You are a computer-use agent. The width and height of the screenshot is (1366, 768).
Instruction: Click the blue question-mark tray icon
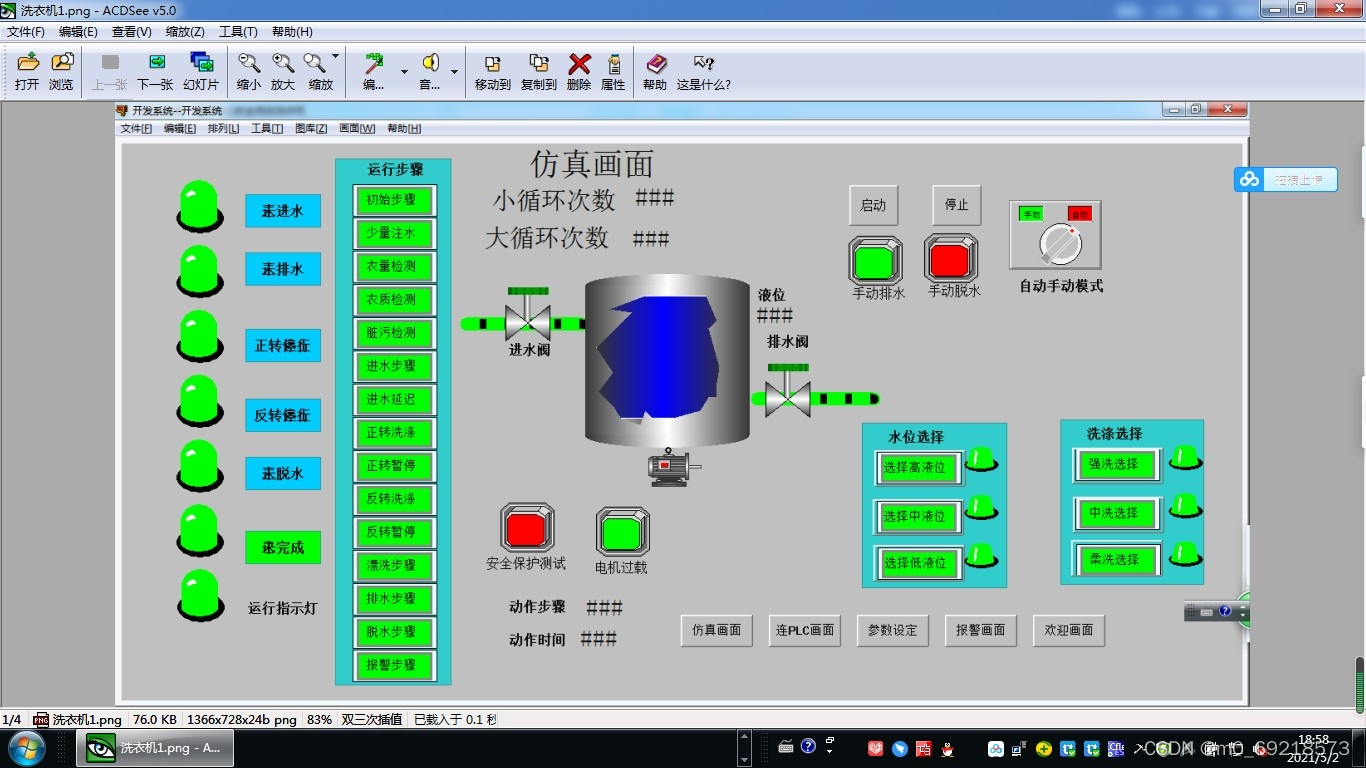808,746
